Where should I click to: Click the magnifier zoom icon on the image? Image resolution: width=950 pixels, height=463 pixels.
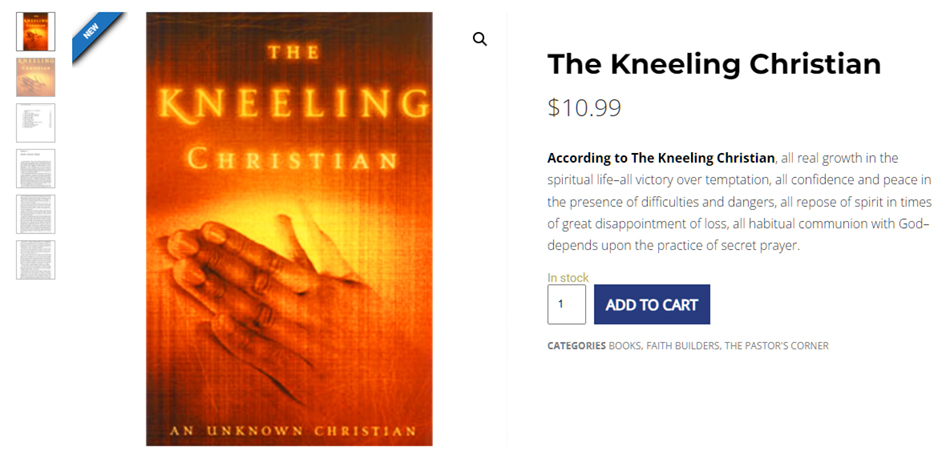click(480, 39)
